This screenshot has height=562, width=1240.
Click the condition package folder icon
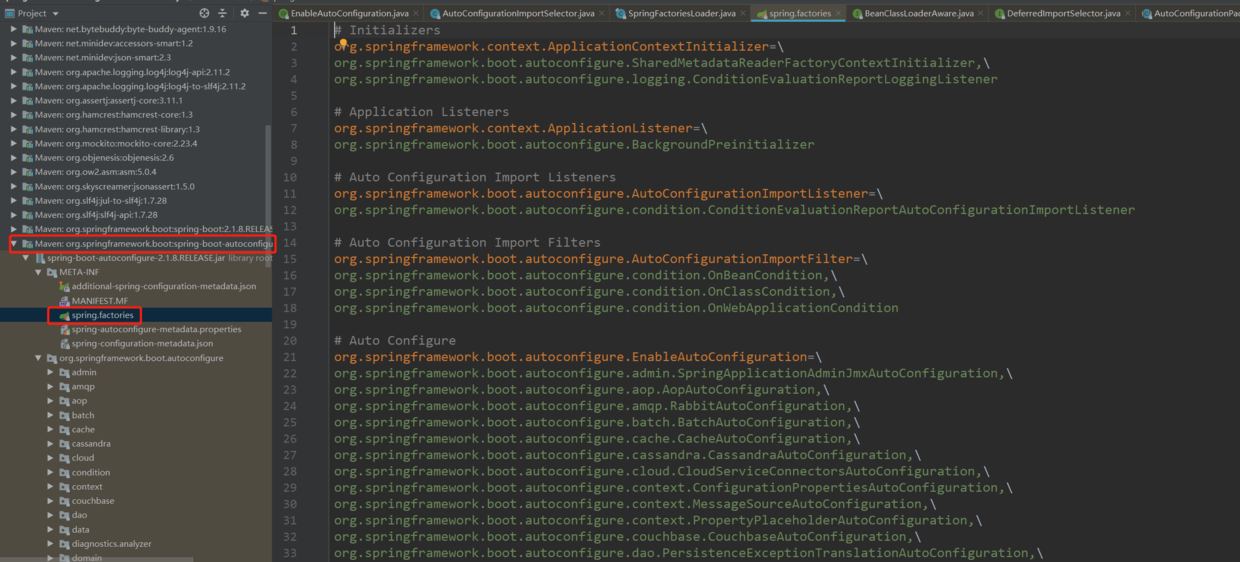click(63, 472)
